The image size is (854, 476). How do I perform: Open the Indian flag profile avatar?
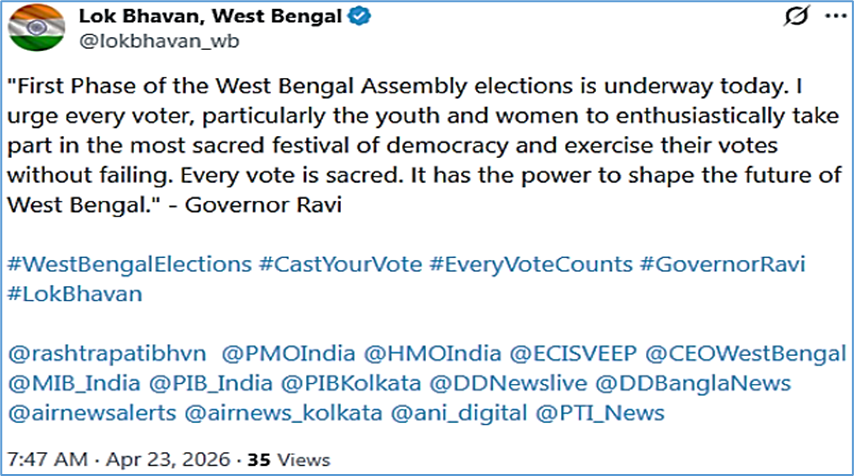tap(35, 30)
